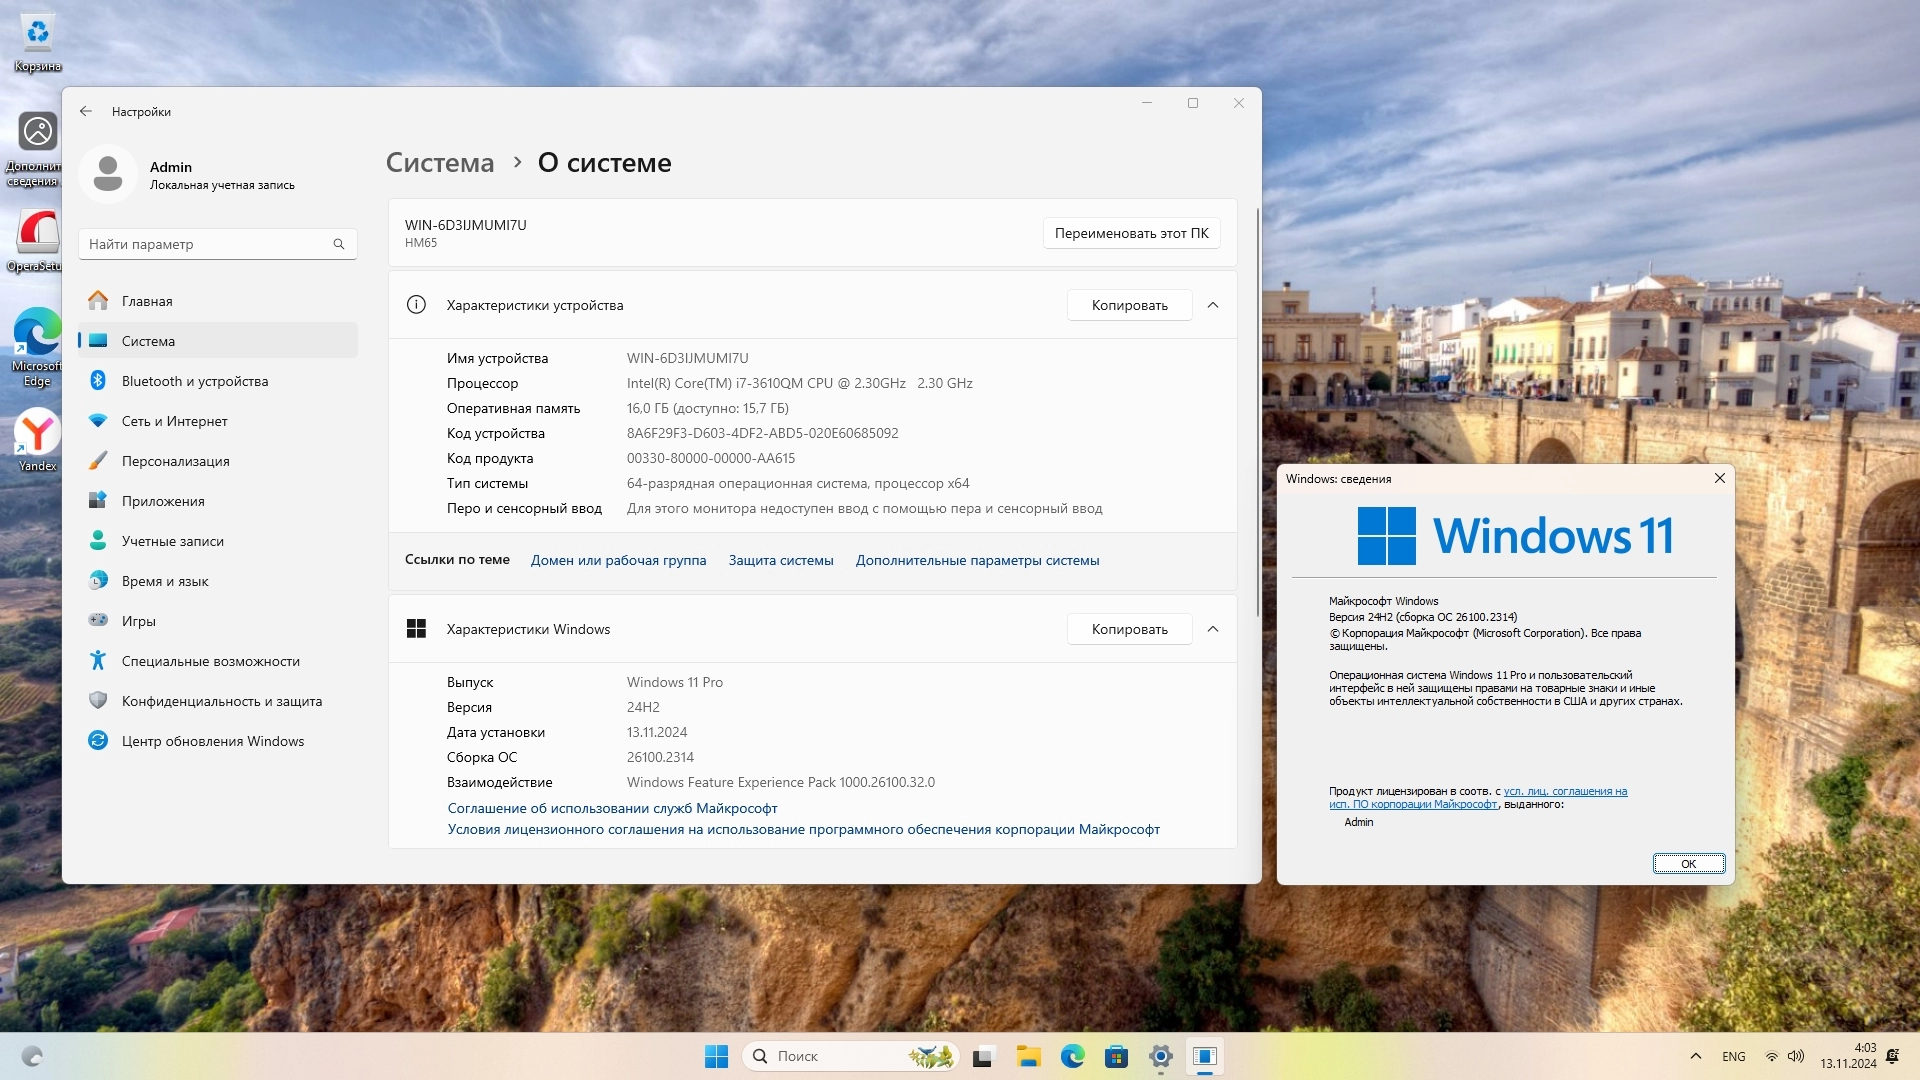1920x1080 pixels.
Task: Click Переименовать этот ПК button
Action: (1131, 233)
